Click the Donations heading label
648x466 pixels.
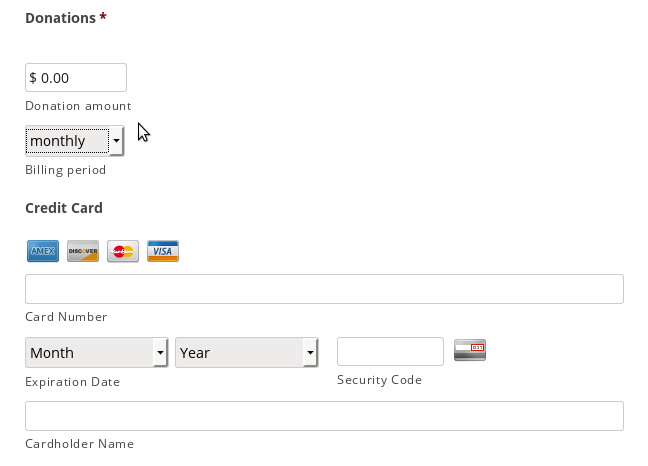(61, 18)
